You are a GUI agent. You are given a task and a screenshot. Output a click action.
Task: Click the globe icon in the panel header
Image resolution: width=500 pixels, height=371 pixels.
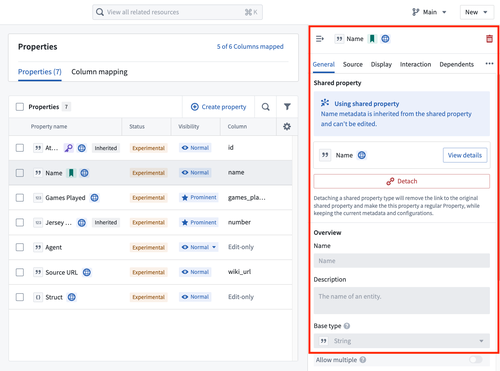(385, 39)
